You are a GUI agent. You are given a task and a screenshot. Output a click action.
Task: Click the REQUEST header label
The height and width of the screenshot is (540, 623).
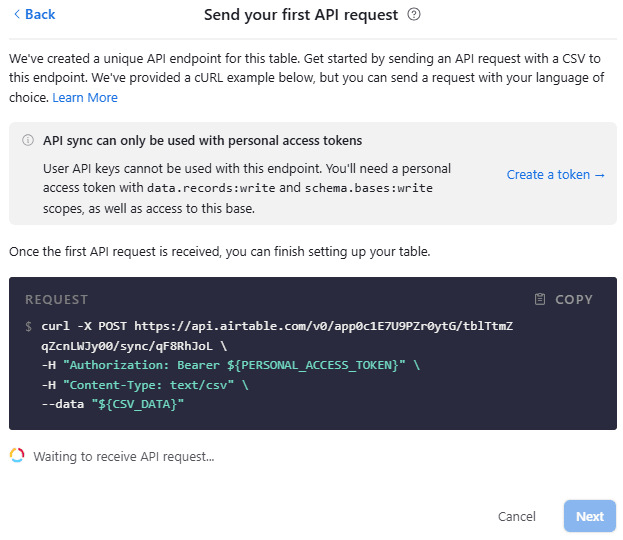pyautogui.click(x=57, y=299)
